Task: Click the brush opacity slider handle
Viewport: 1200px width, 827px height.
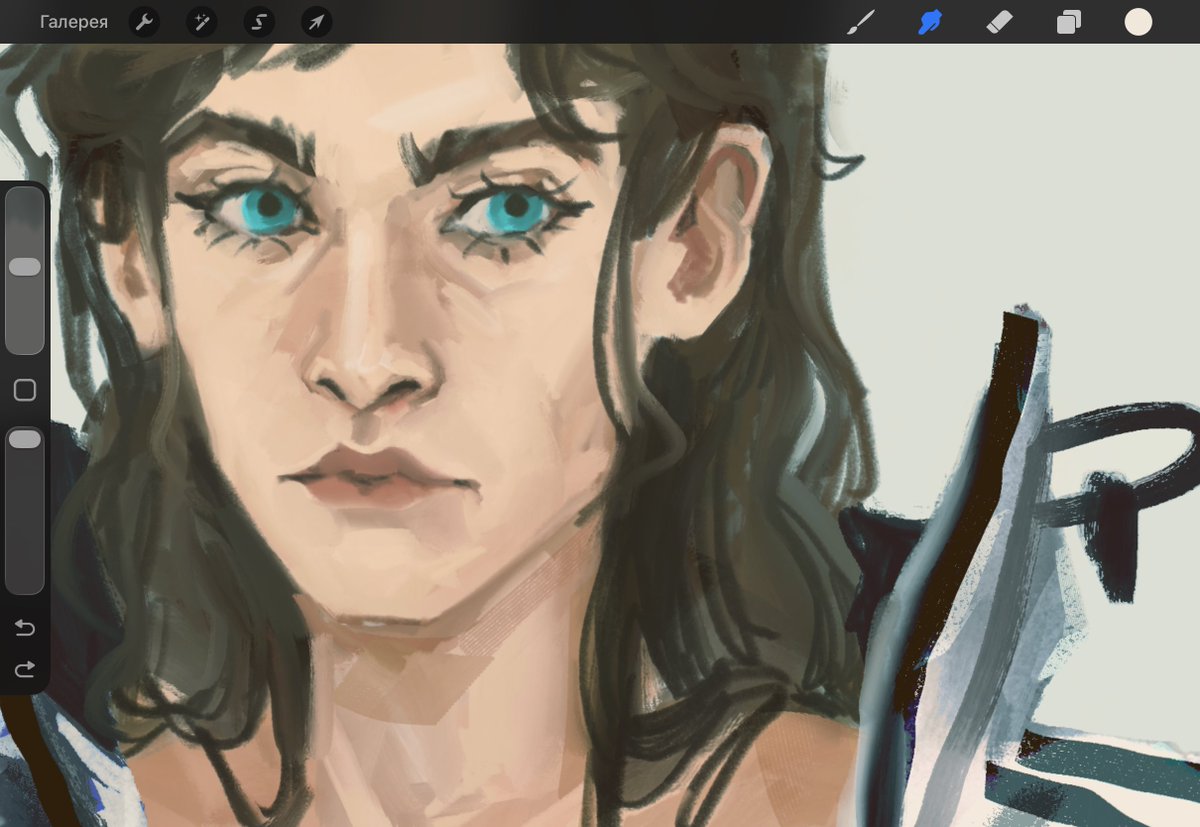Action: 25,440
